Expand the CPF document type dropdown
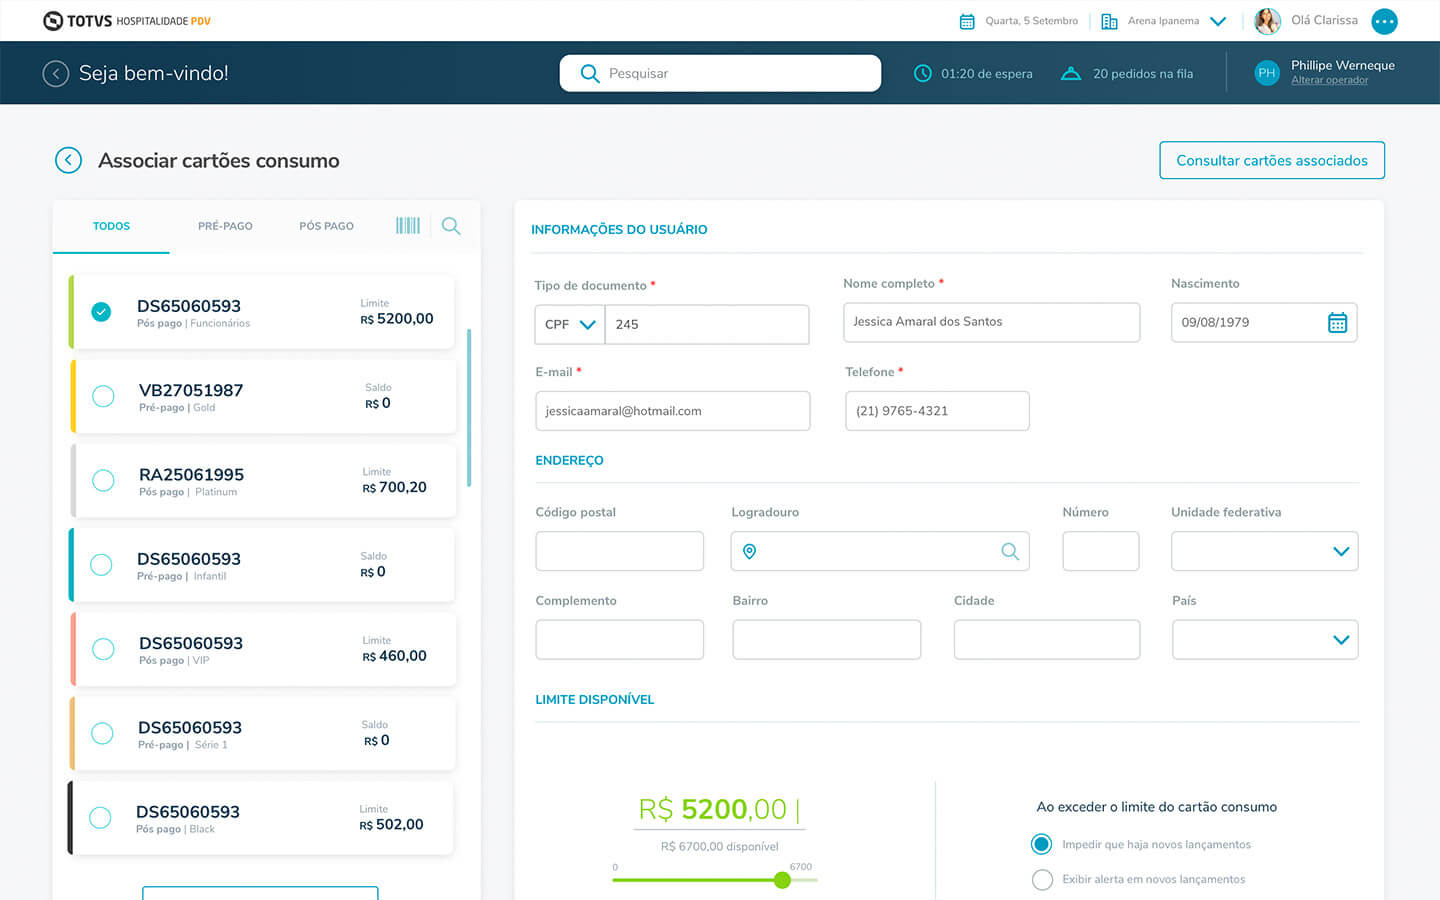1440x900 pixels. [570, 325]
